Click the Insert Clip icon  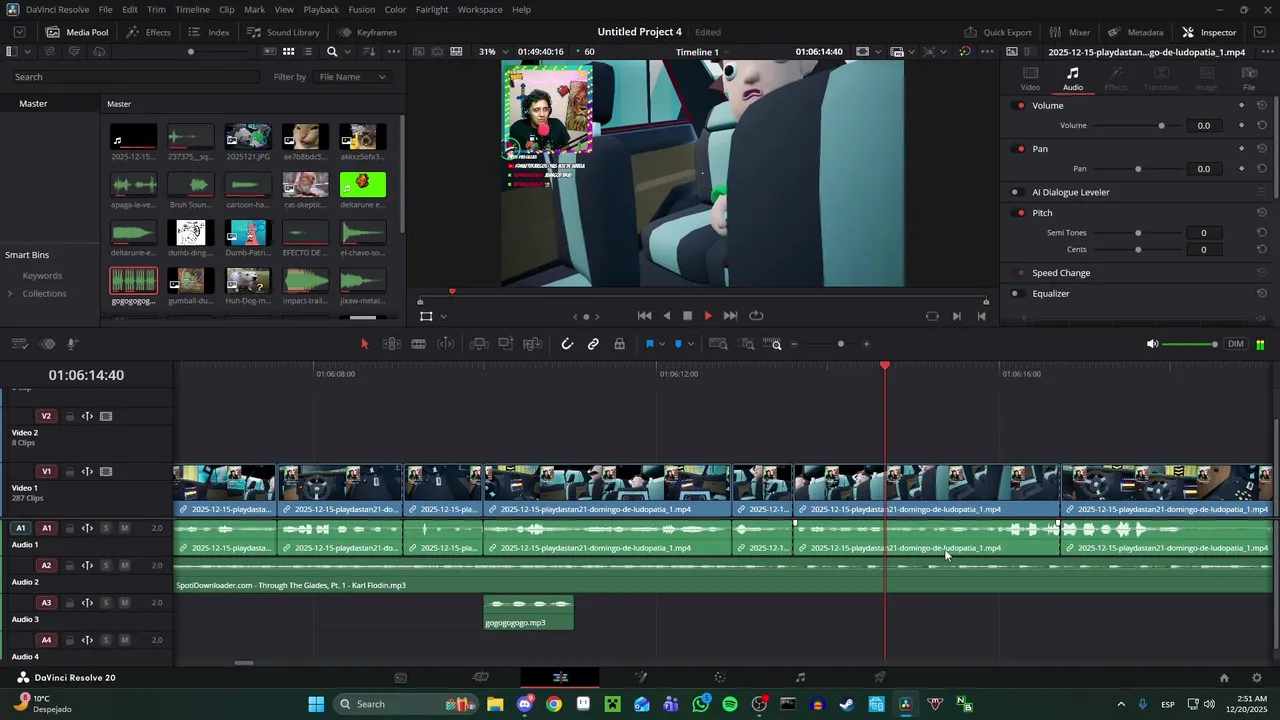click(x=479, y=344)
